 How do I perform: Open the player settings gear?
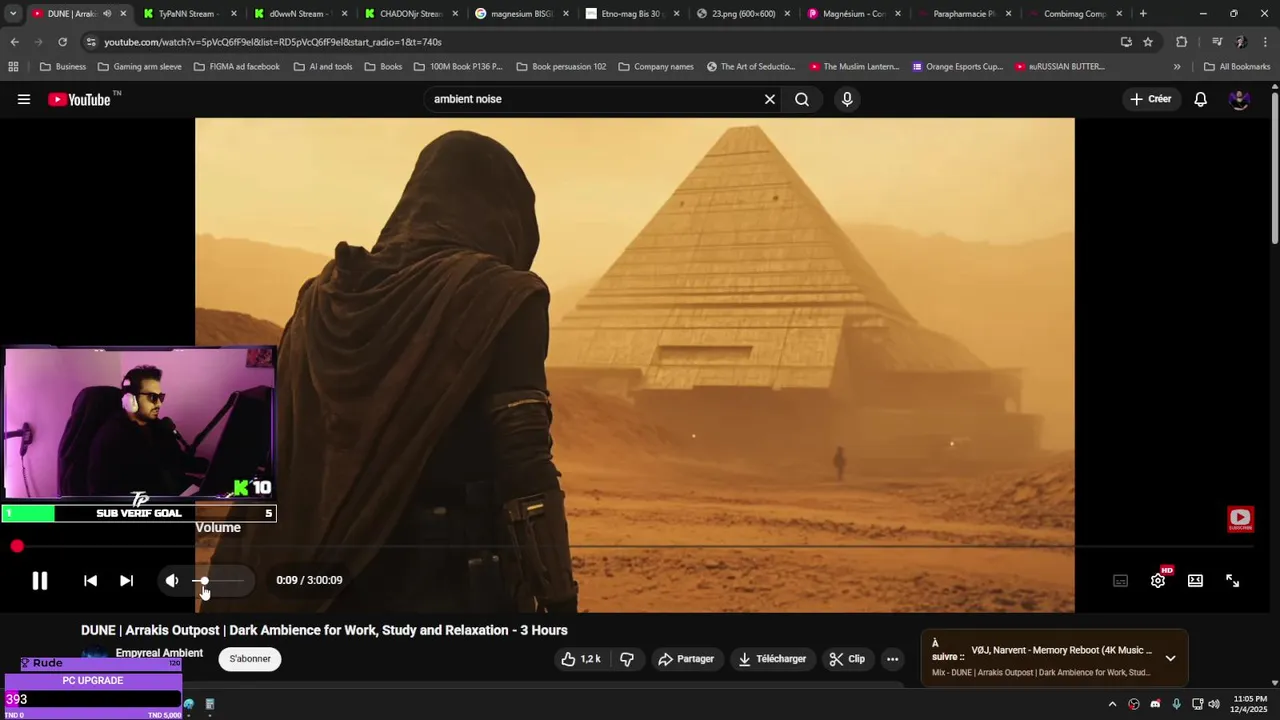pos(1158,580)
